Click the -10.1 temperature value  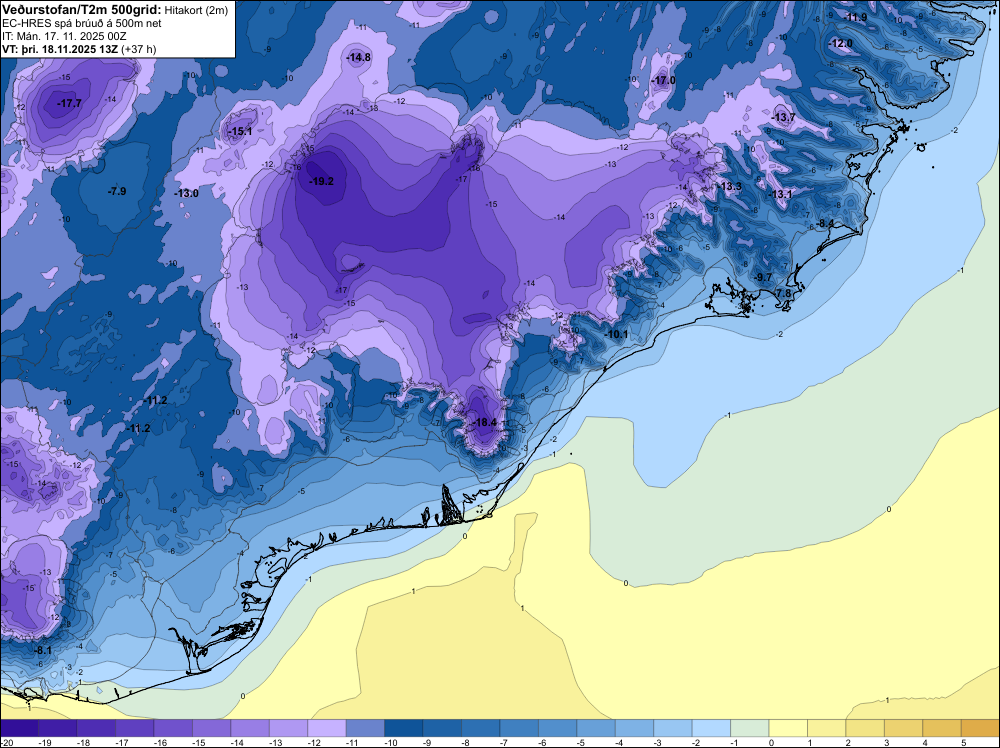point(616,334)
